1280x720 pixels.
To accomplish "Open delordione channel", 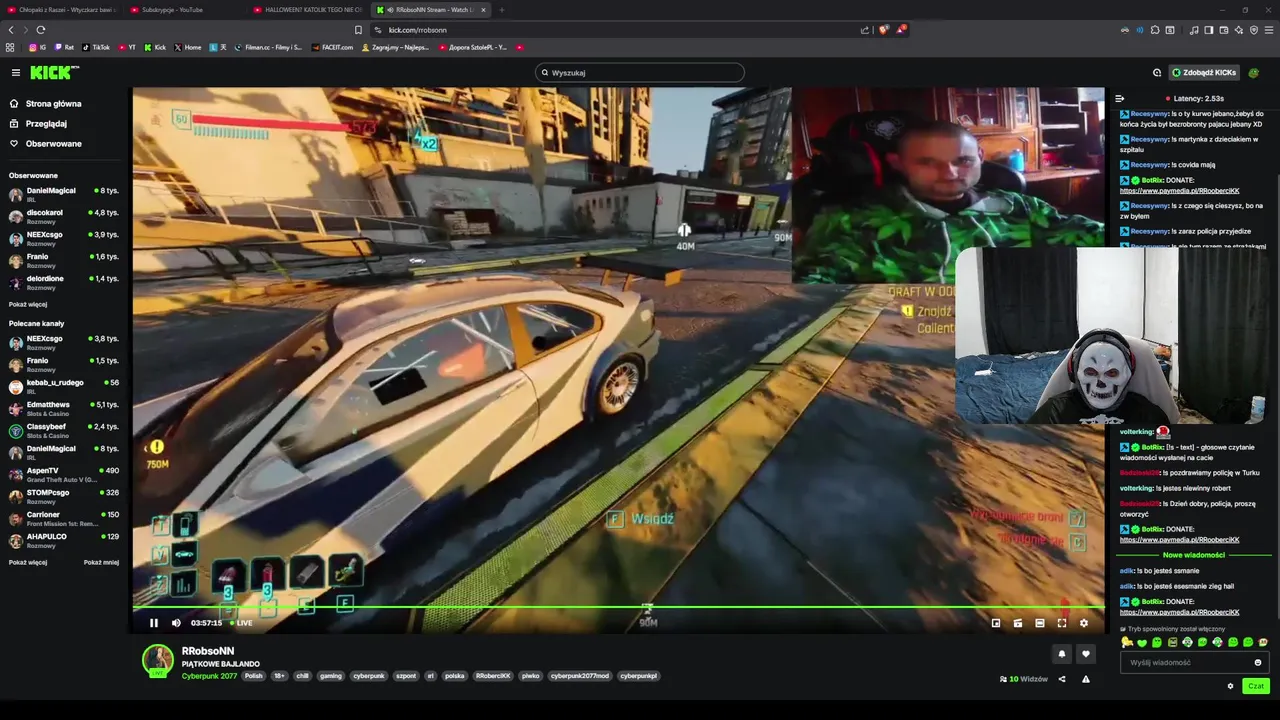I will point(64,282).
